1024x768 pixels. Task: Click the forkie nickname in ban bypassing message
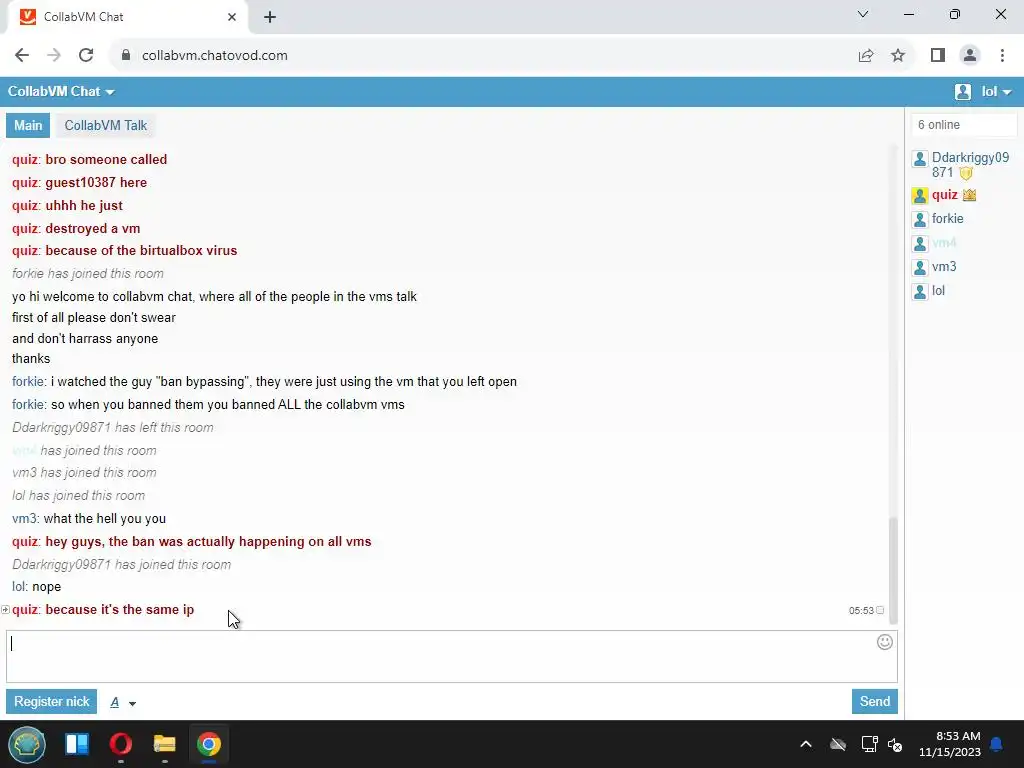pos(29,381)
